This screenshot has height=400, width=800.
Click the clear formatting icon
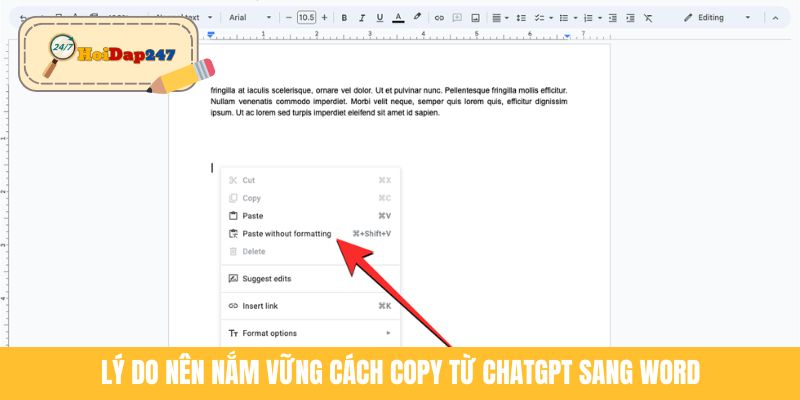pos(648,17)
